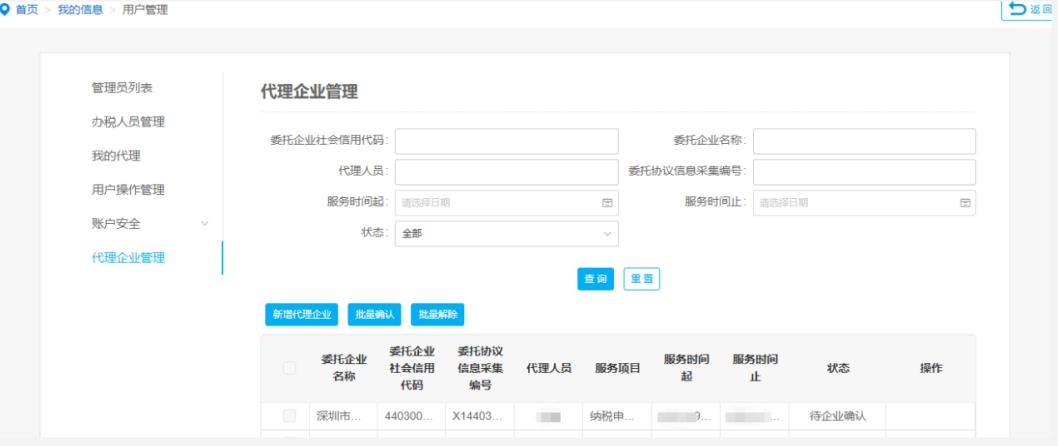Focus the 委托企业社会信用代码 input field
1058x446 pixels.
pyautogui.click(x=506, y=141)
